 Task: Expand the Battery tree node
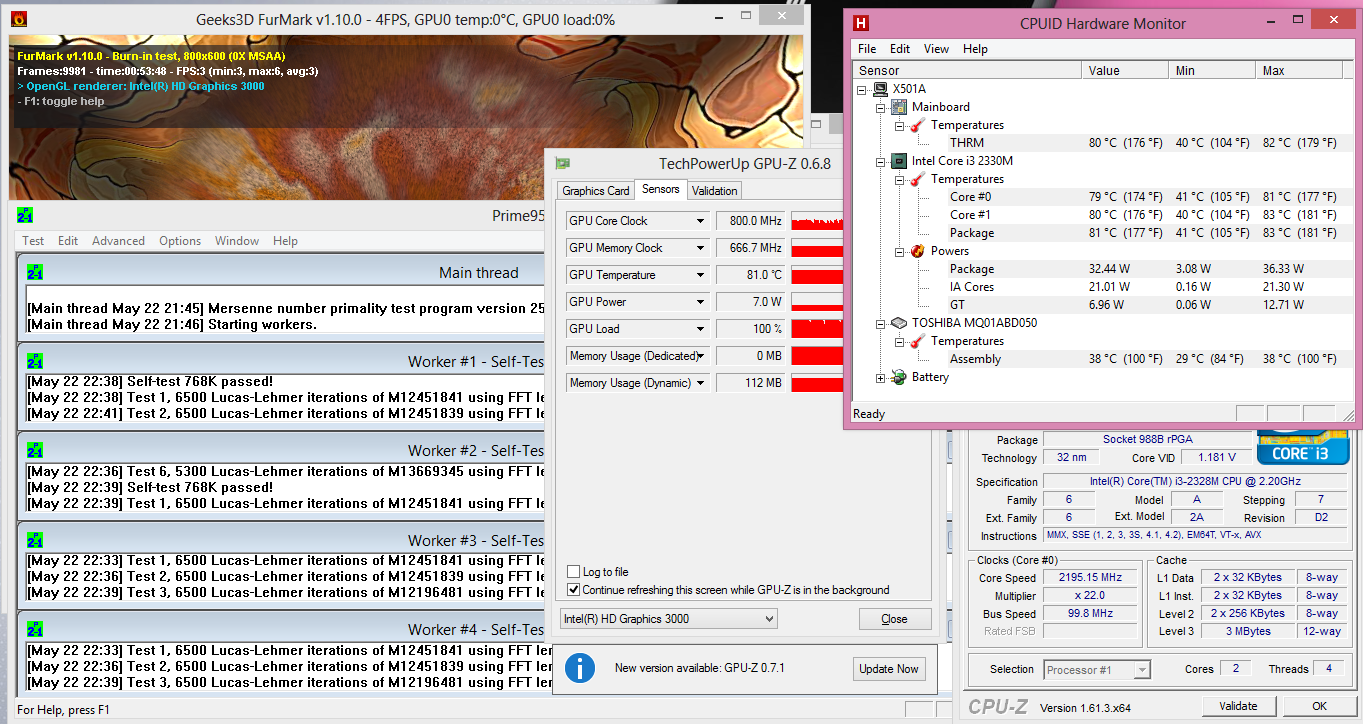click(x=882, y=377)
